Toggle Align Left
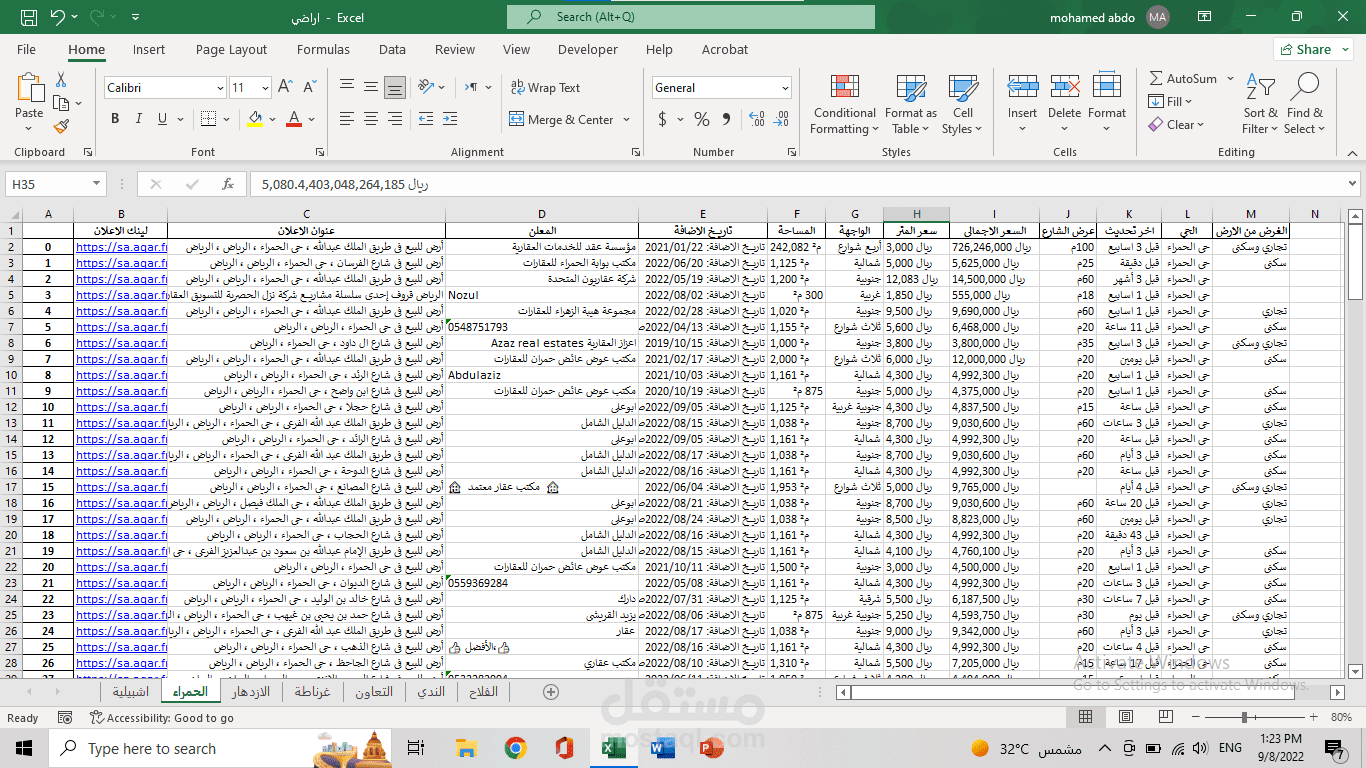Image resolution: width=1366 pixels, height=768 pixels. 347,119
